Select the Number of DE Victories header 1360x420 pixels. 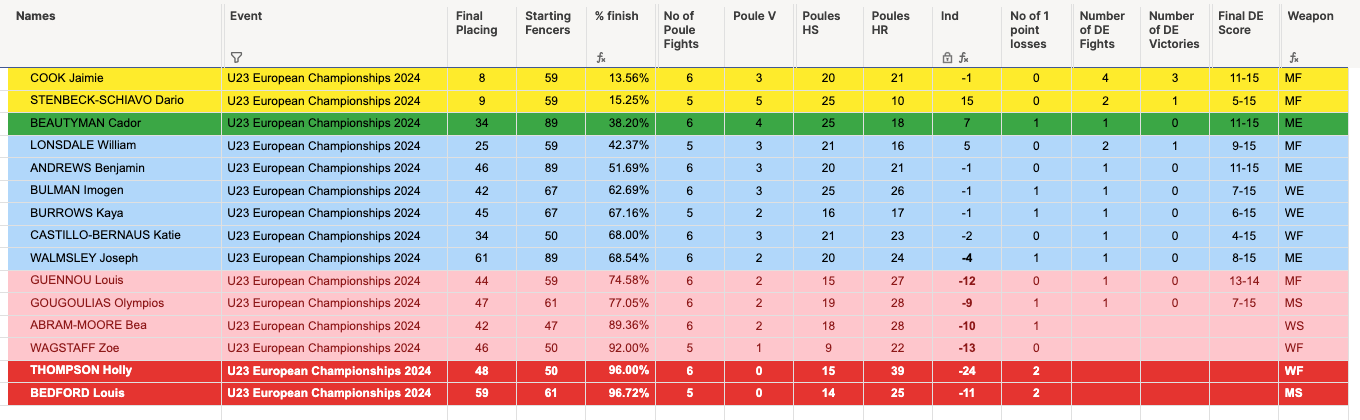tap(1174, 30)
